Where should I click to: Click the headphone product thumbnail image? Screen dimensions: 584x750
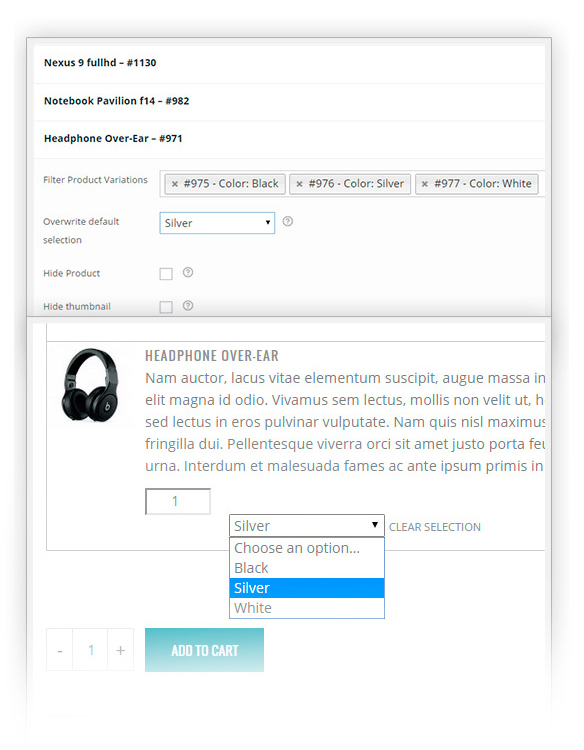tap(90, 386)
